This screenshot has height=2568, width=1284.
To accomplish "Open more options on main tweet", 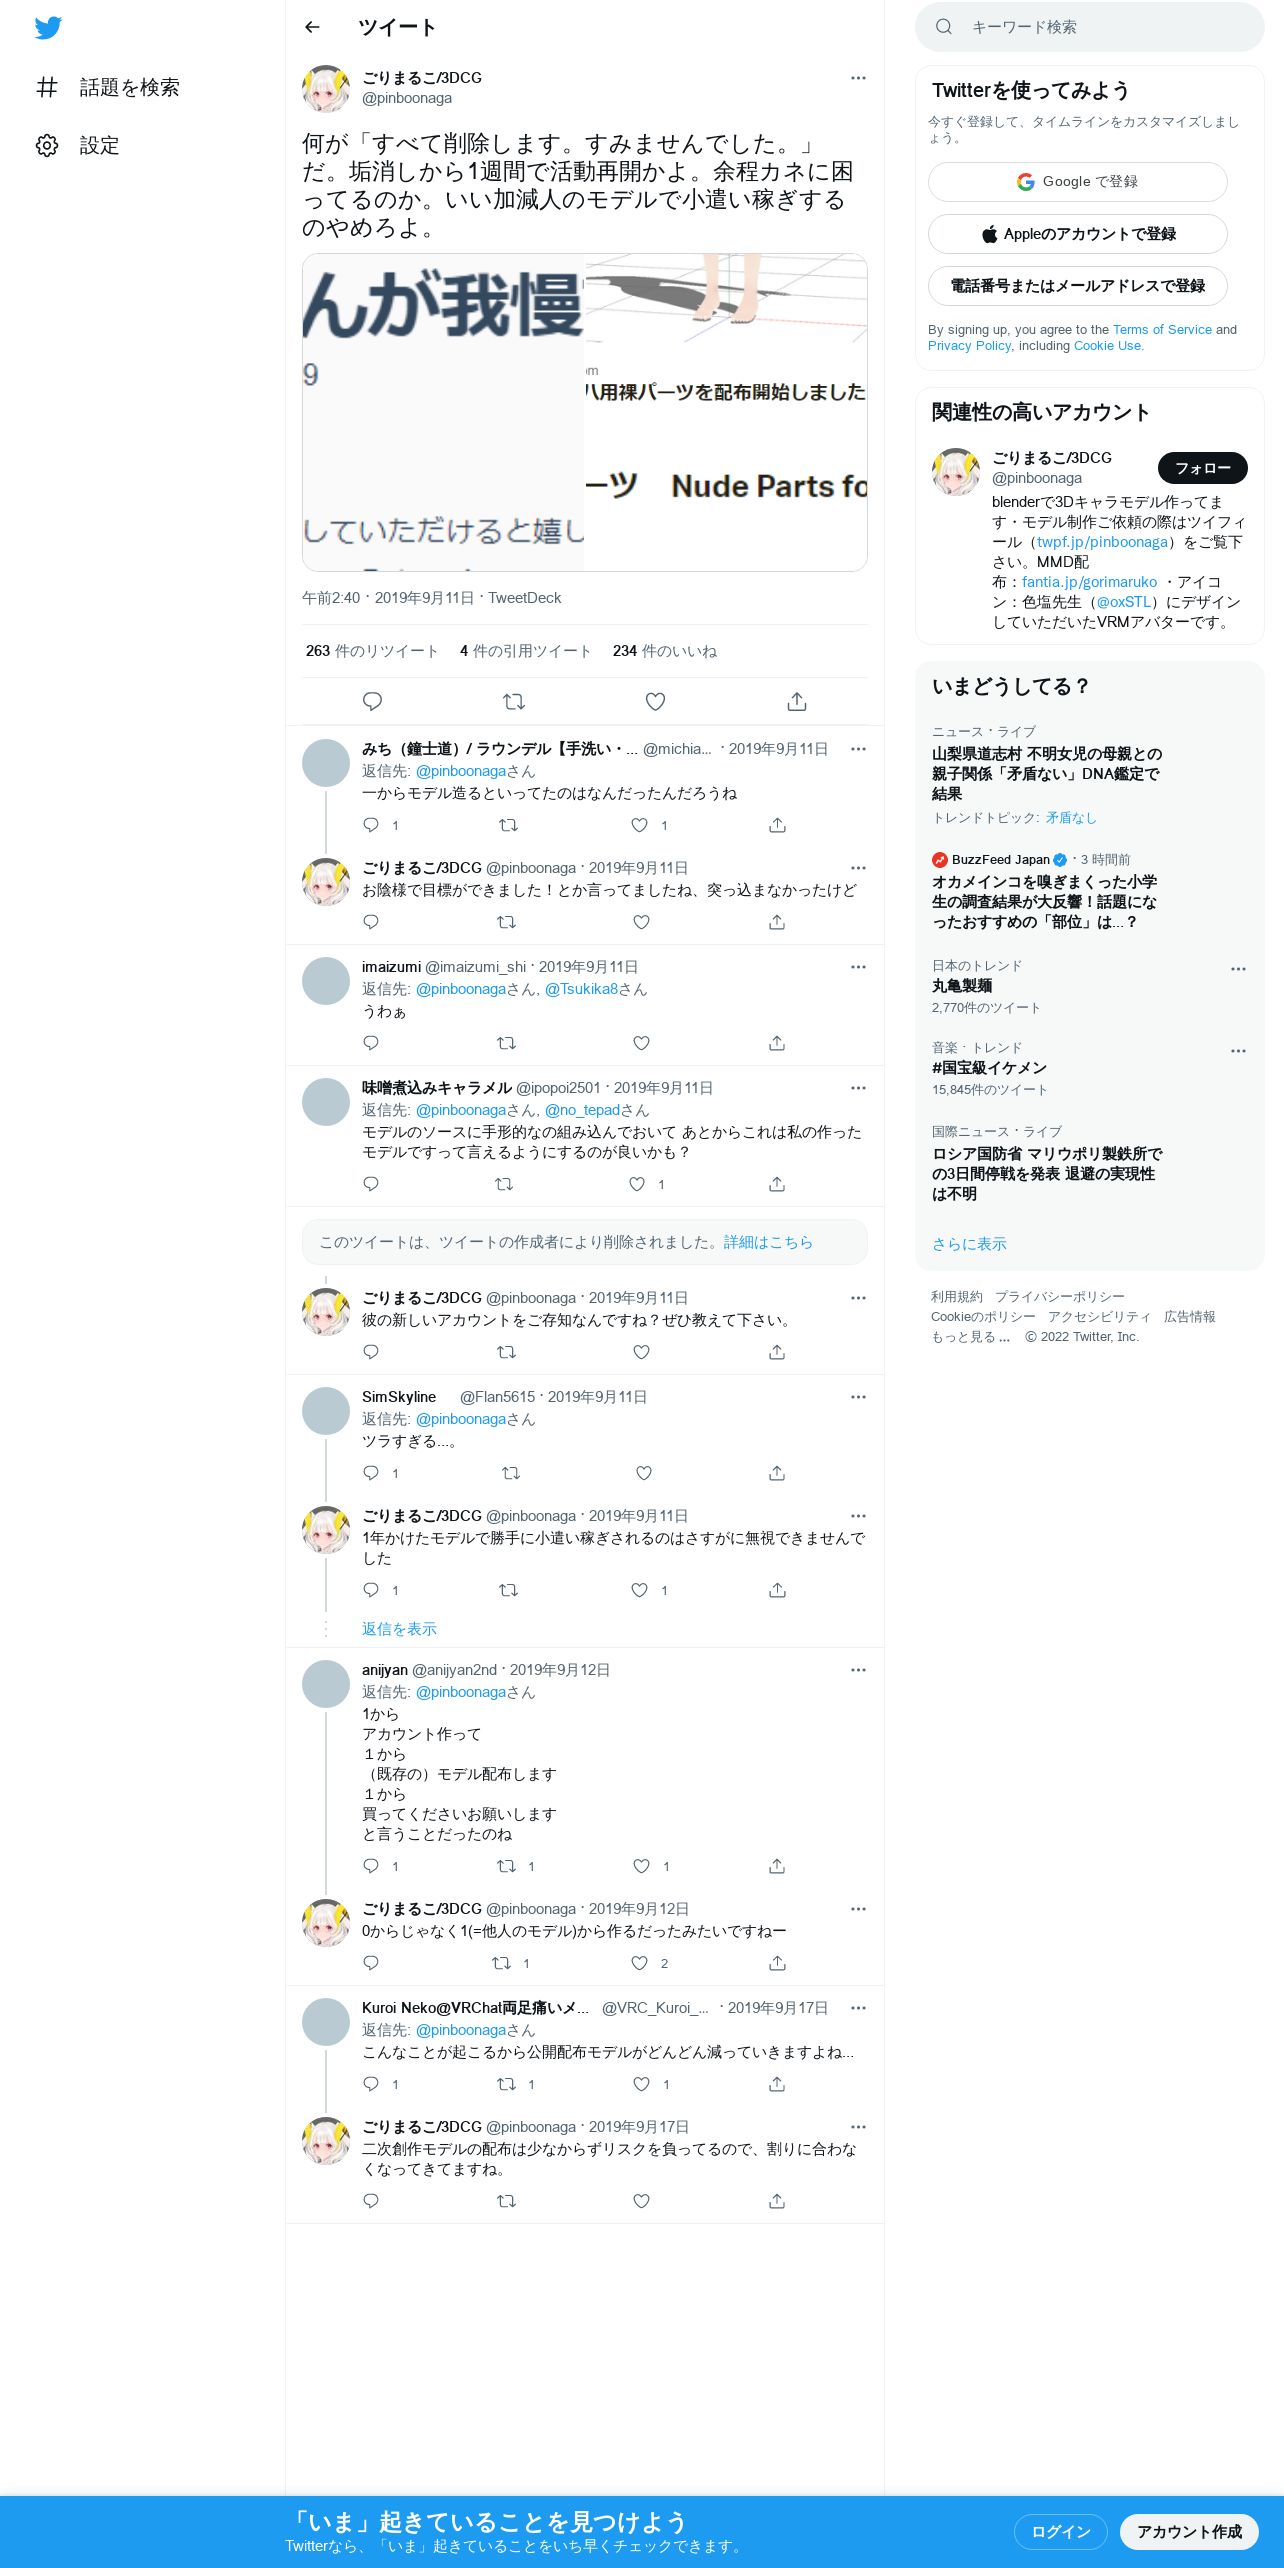I will [858, 78].
